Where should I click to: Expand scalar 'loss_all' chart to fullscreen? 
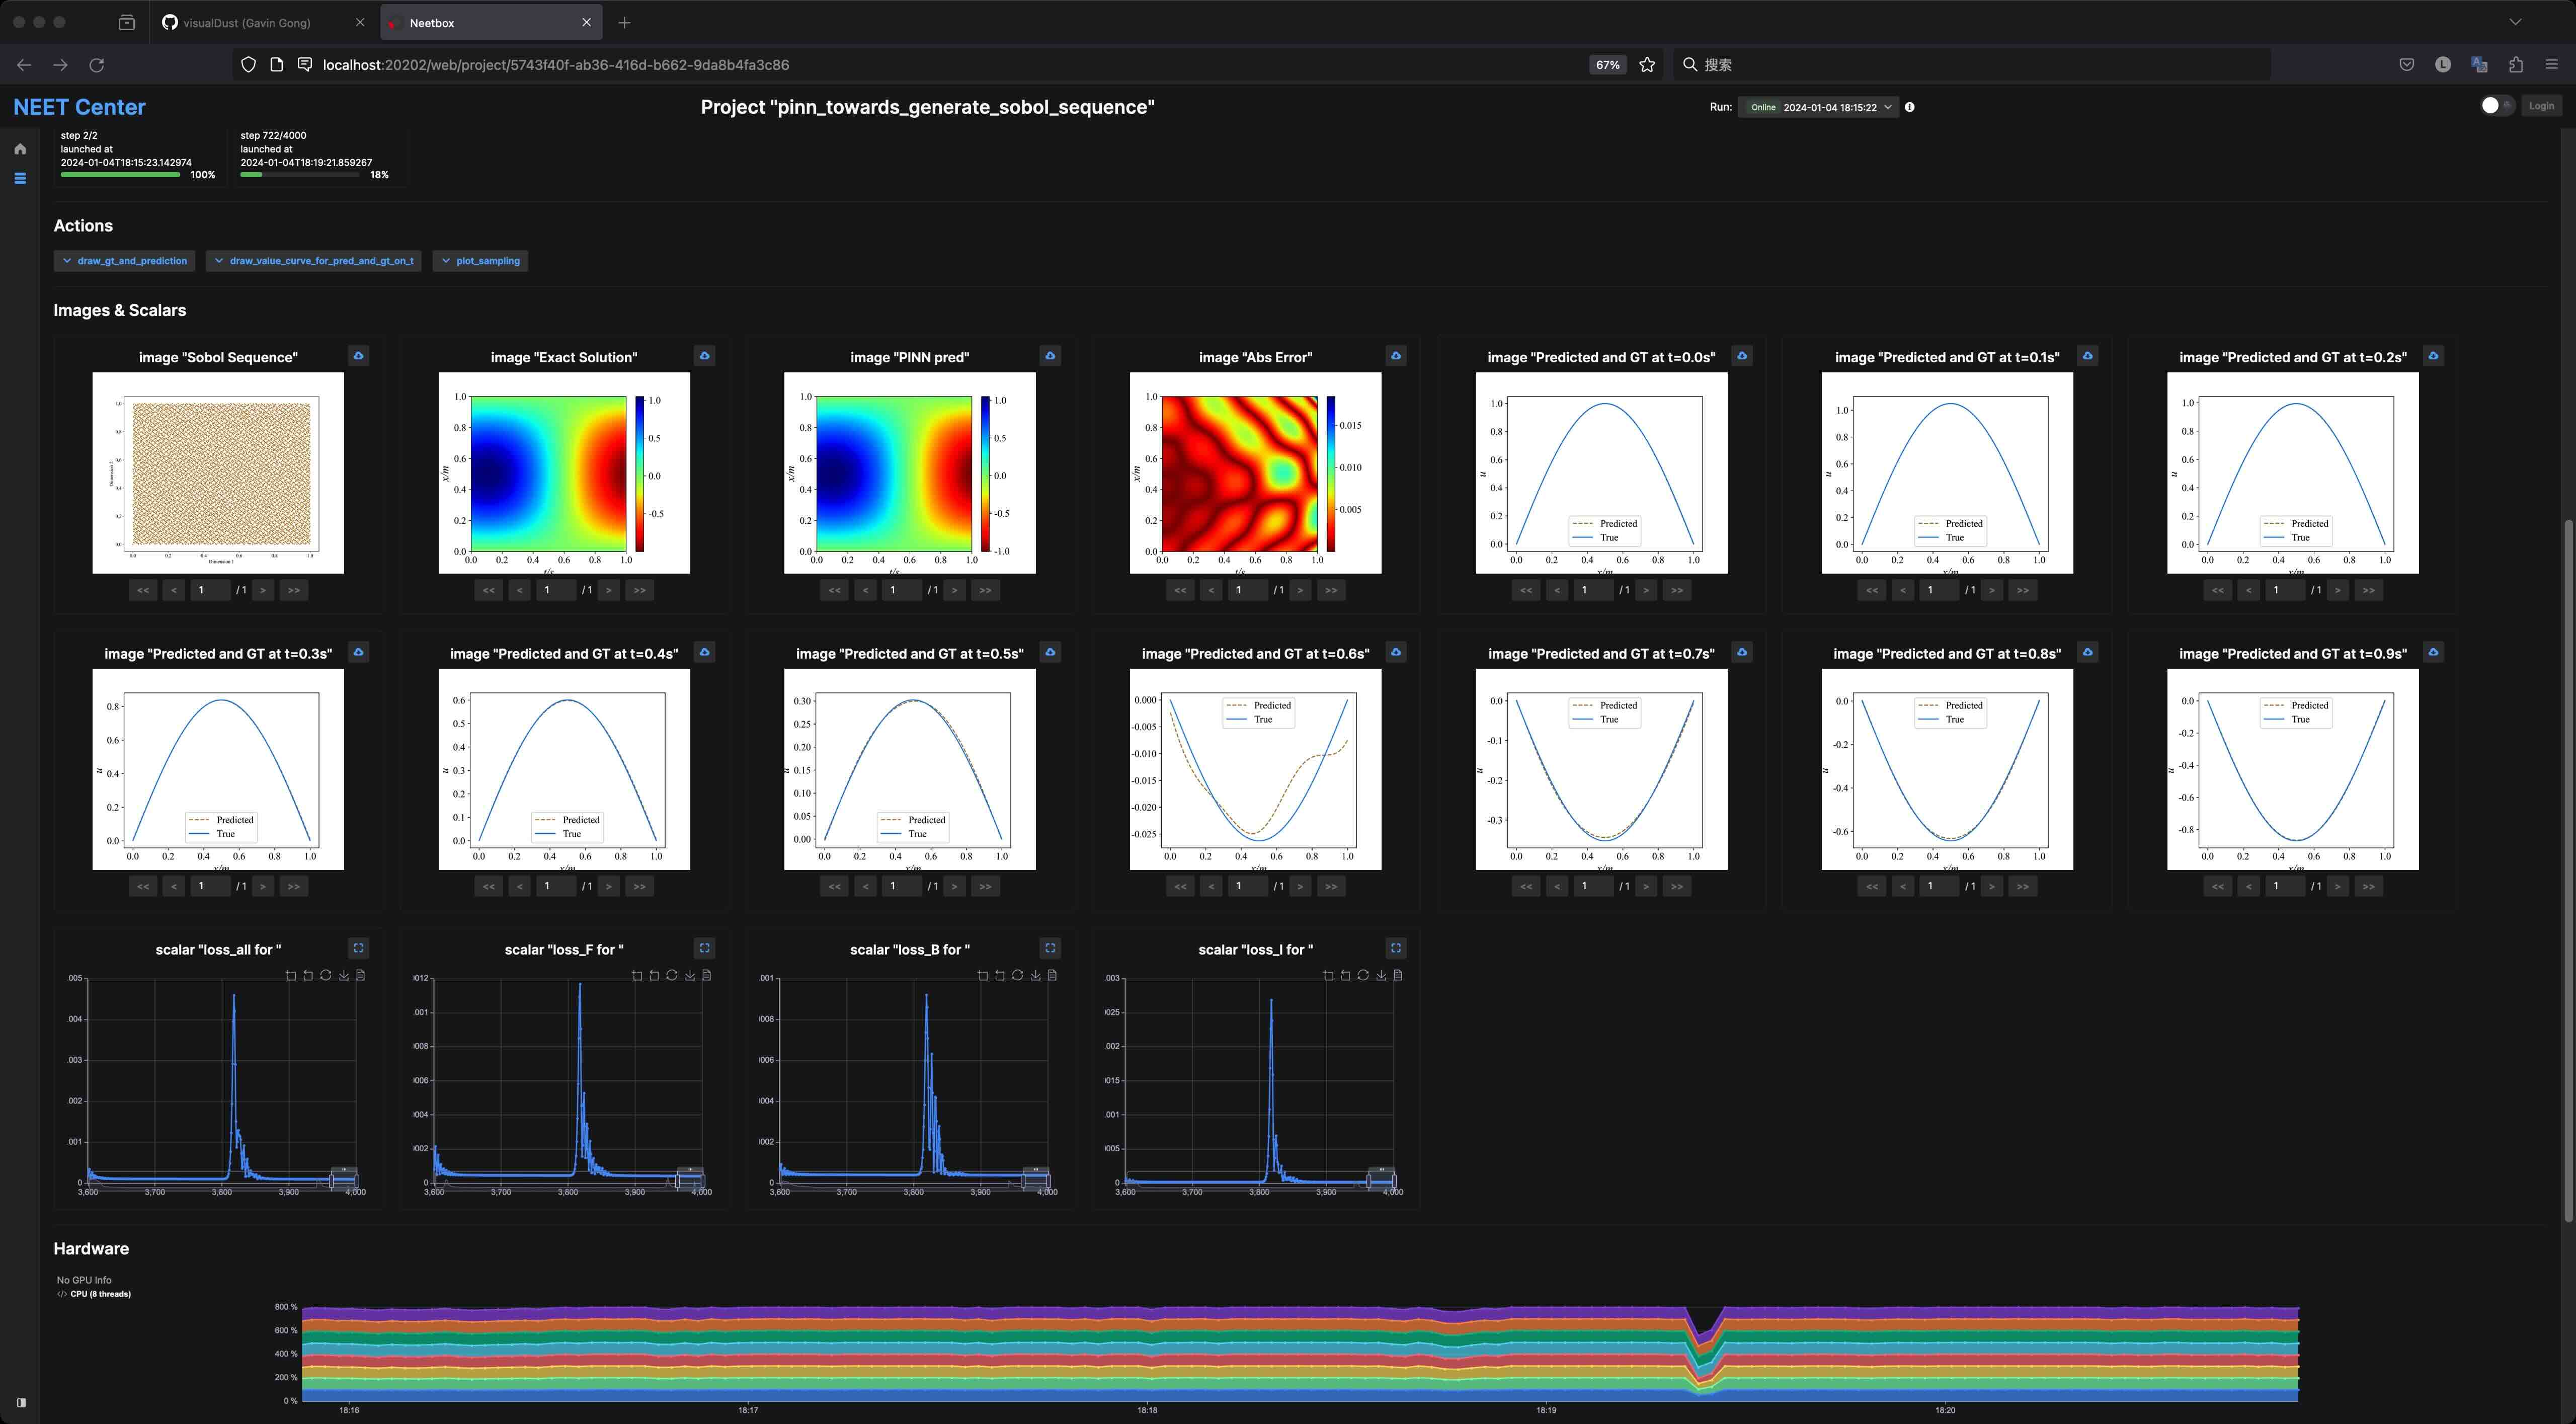(x=358, y=948)
